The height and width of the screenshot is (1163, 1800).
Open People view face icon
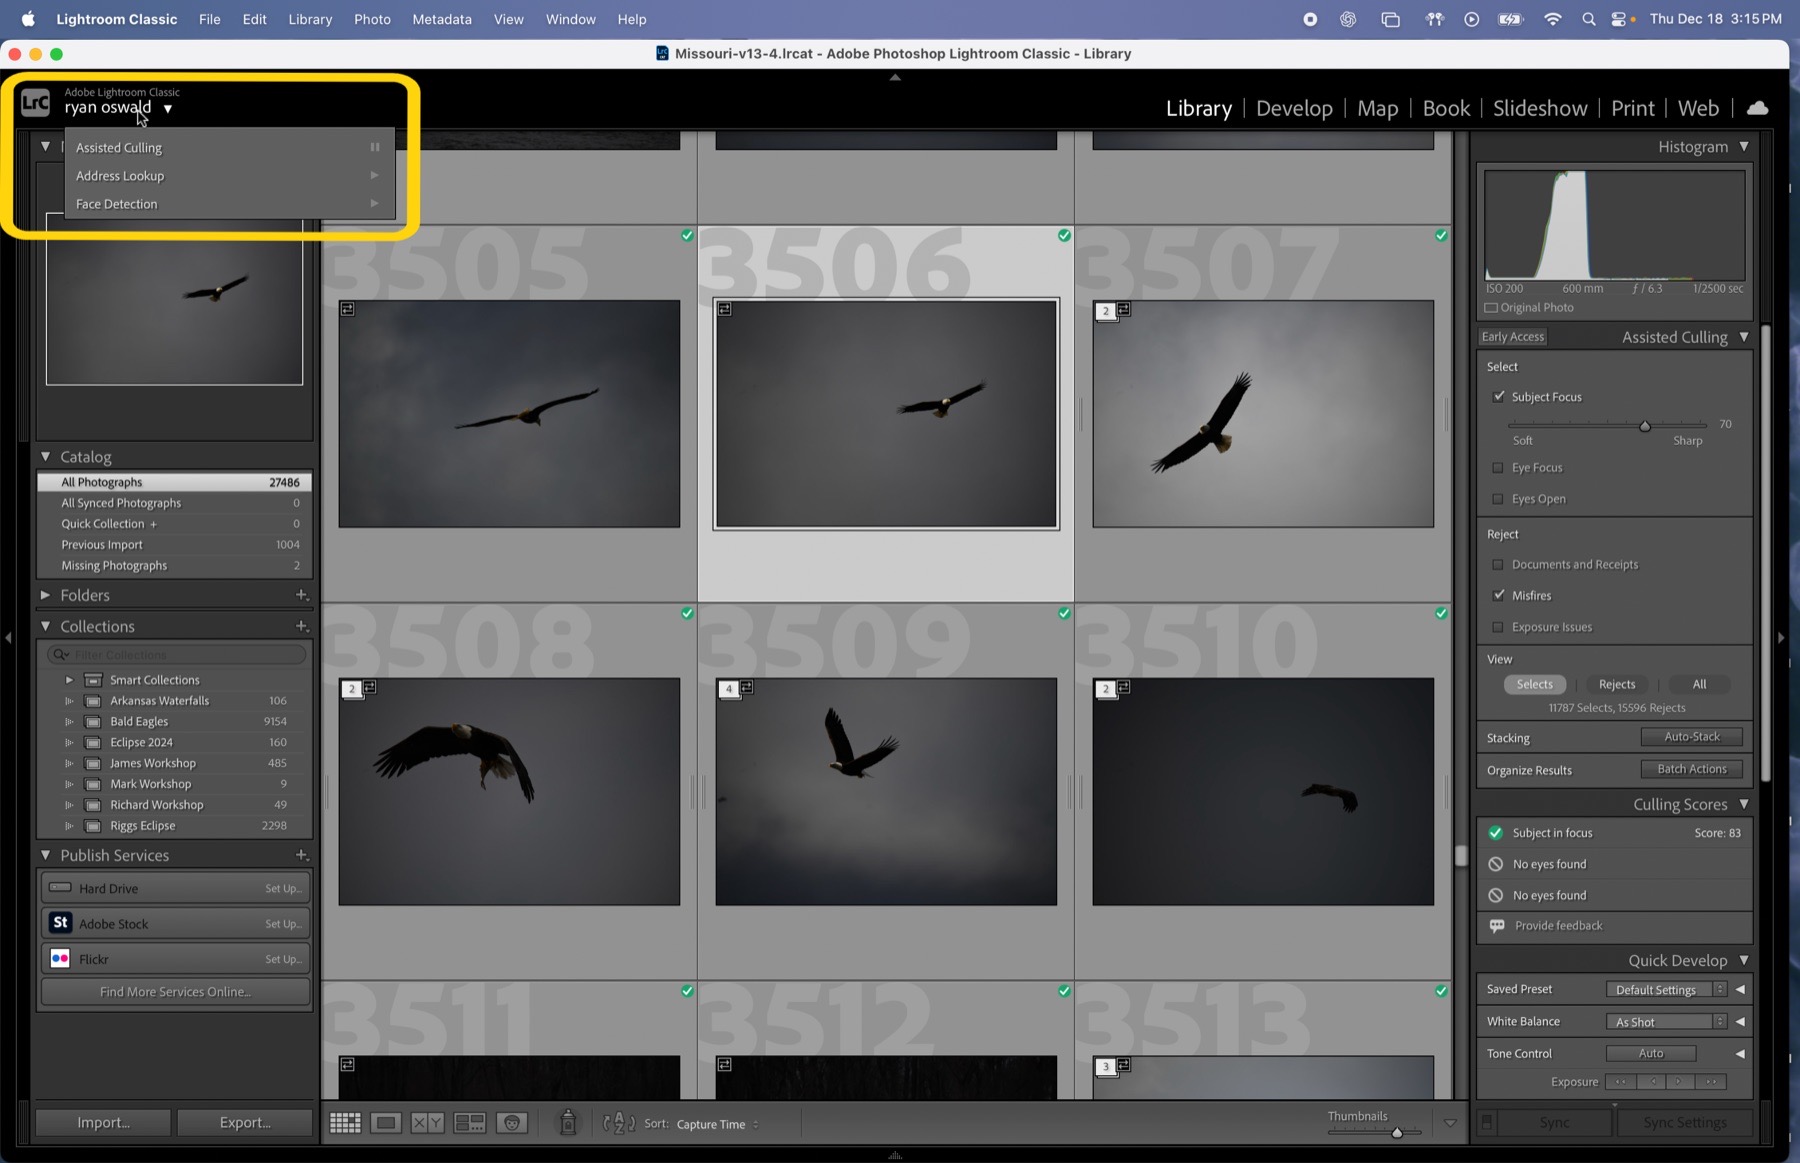(x=512, y=1123)
